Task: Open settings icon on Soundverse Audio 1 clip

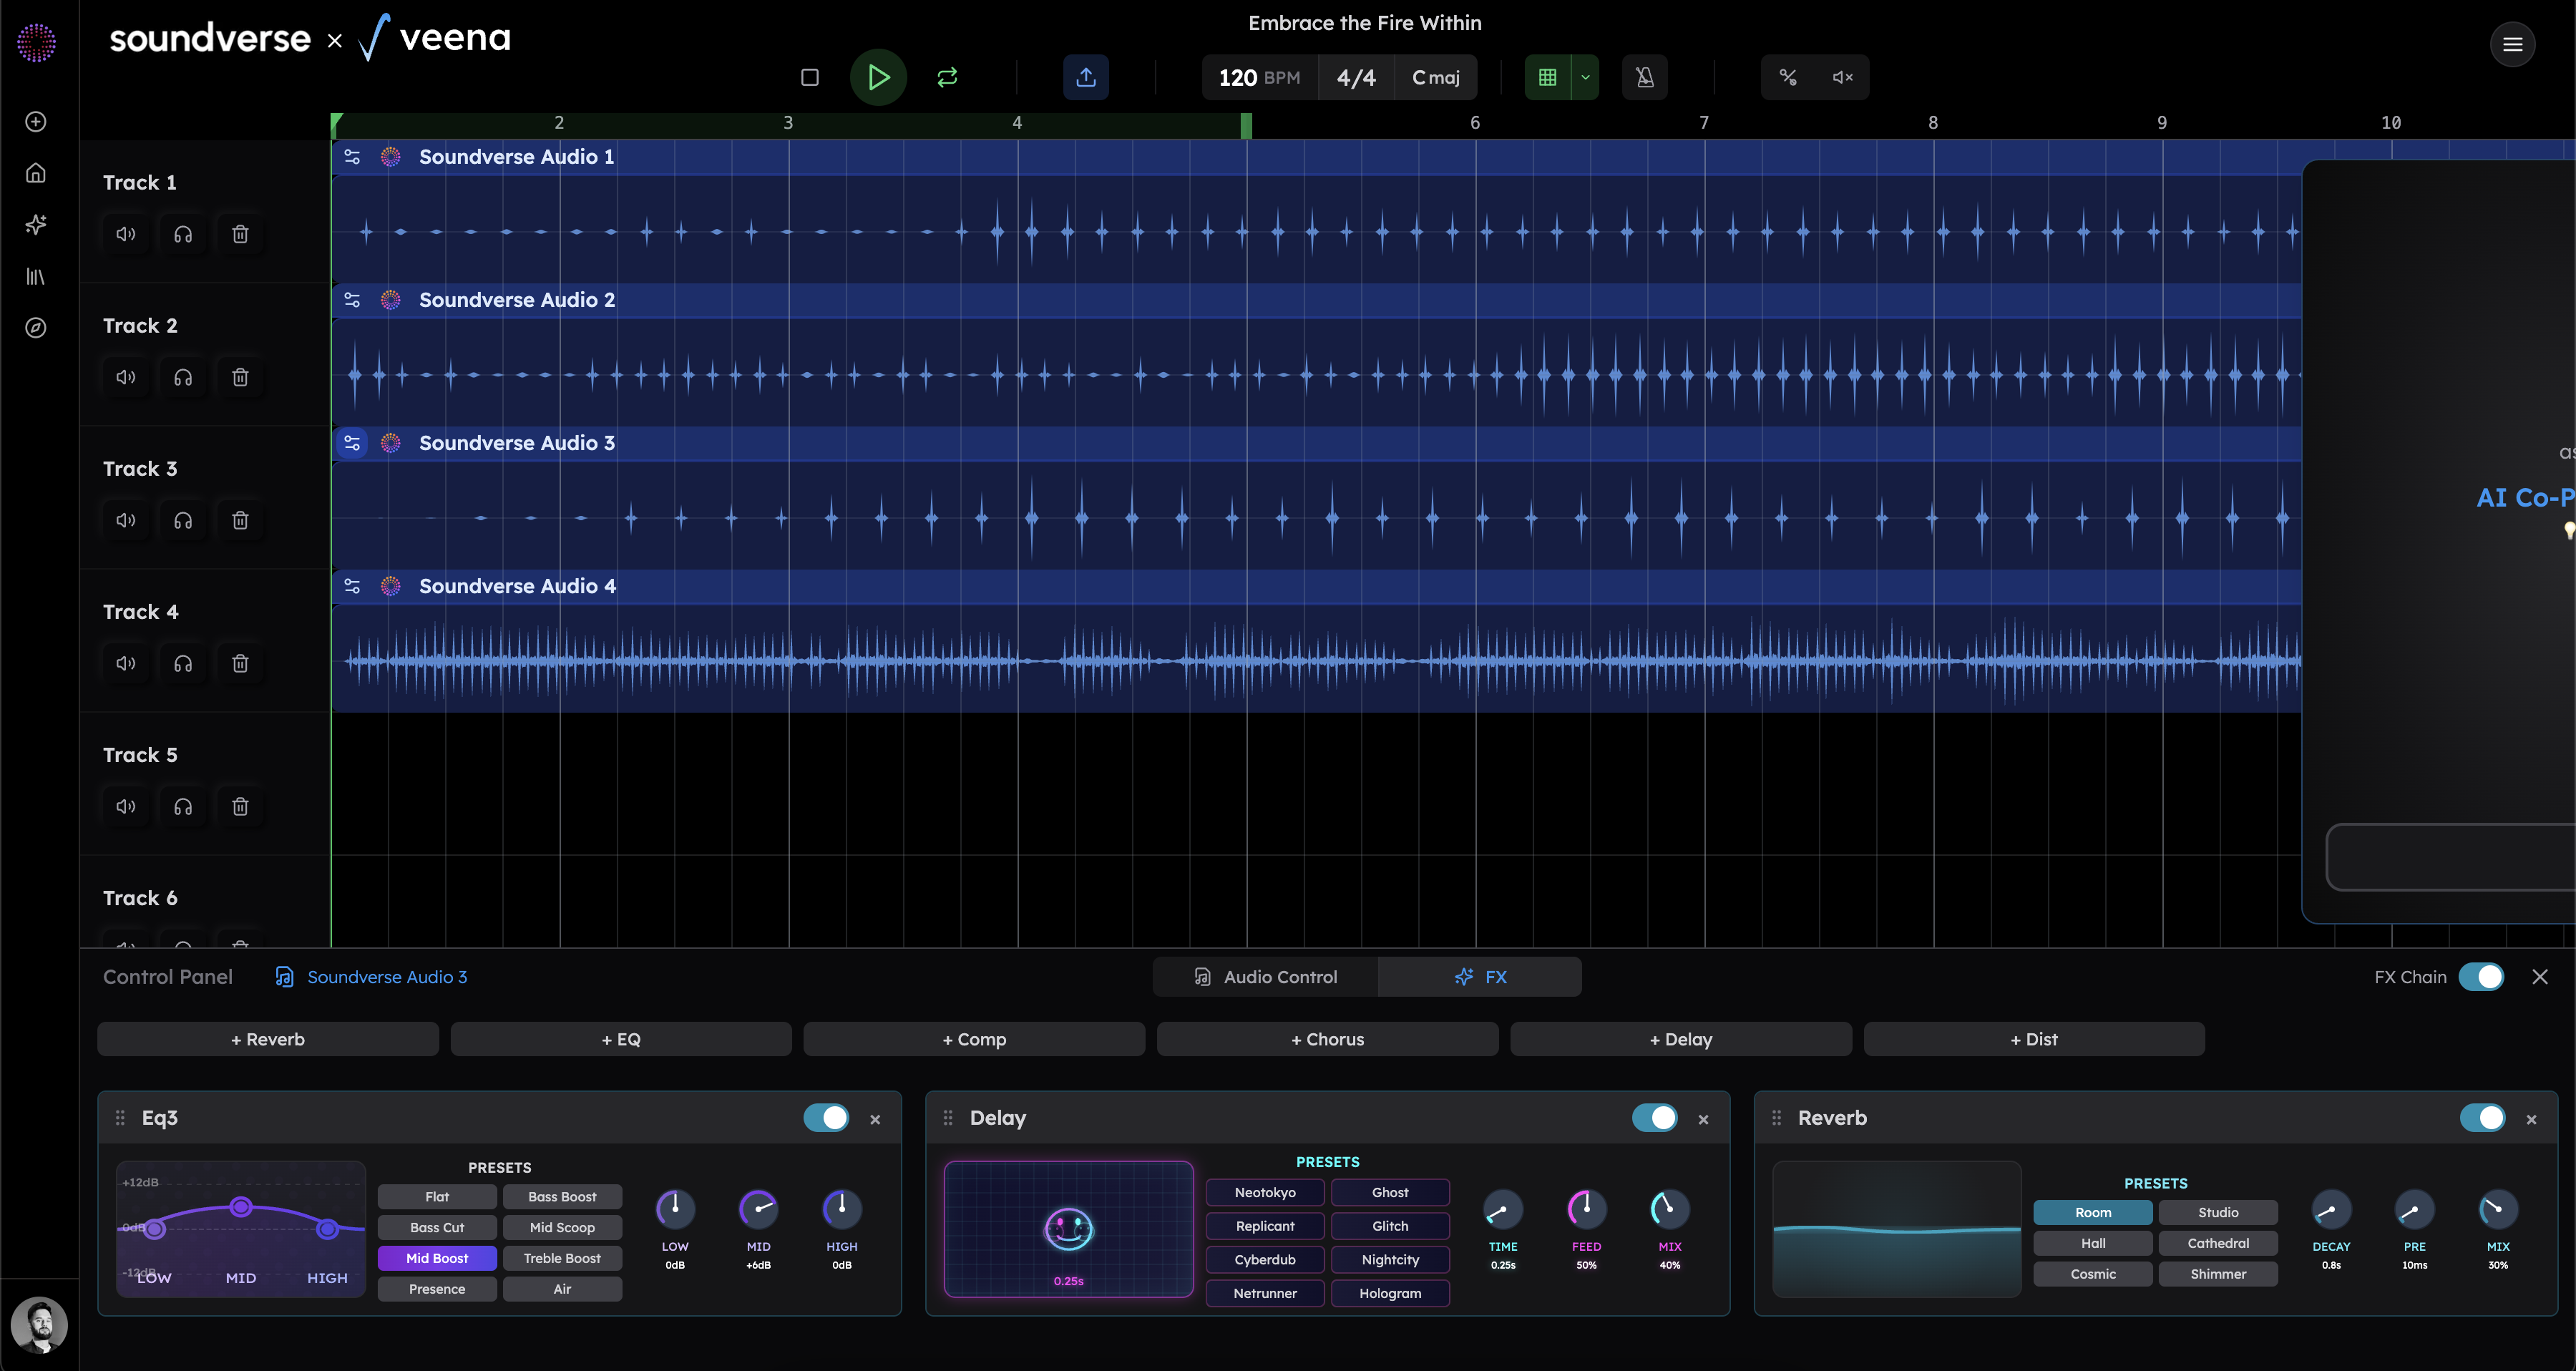Action: coord(352,157)
